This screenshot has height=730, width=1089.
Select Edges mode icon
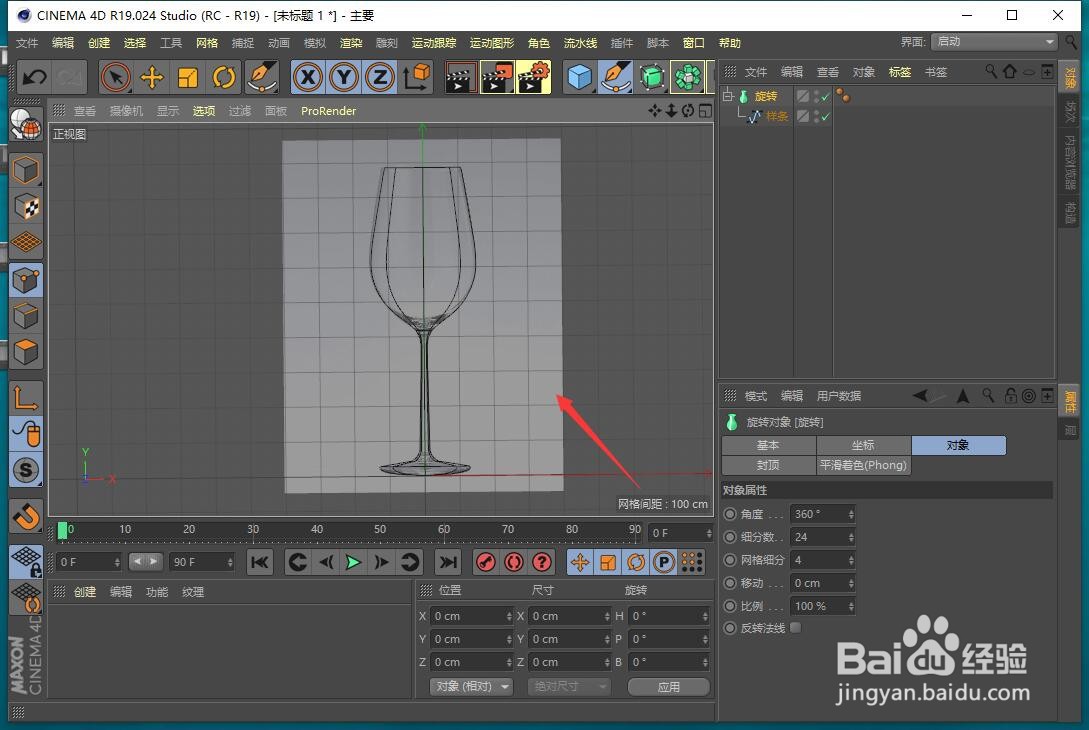click(26, 316)
